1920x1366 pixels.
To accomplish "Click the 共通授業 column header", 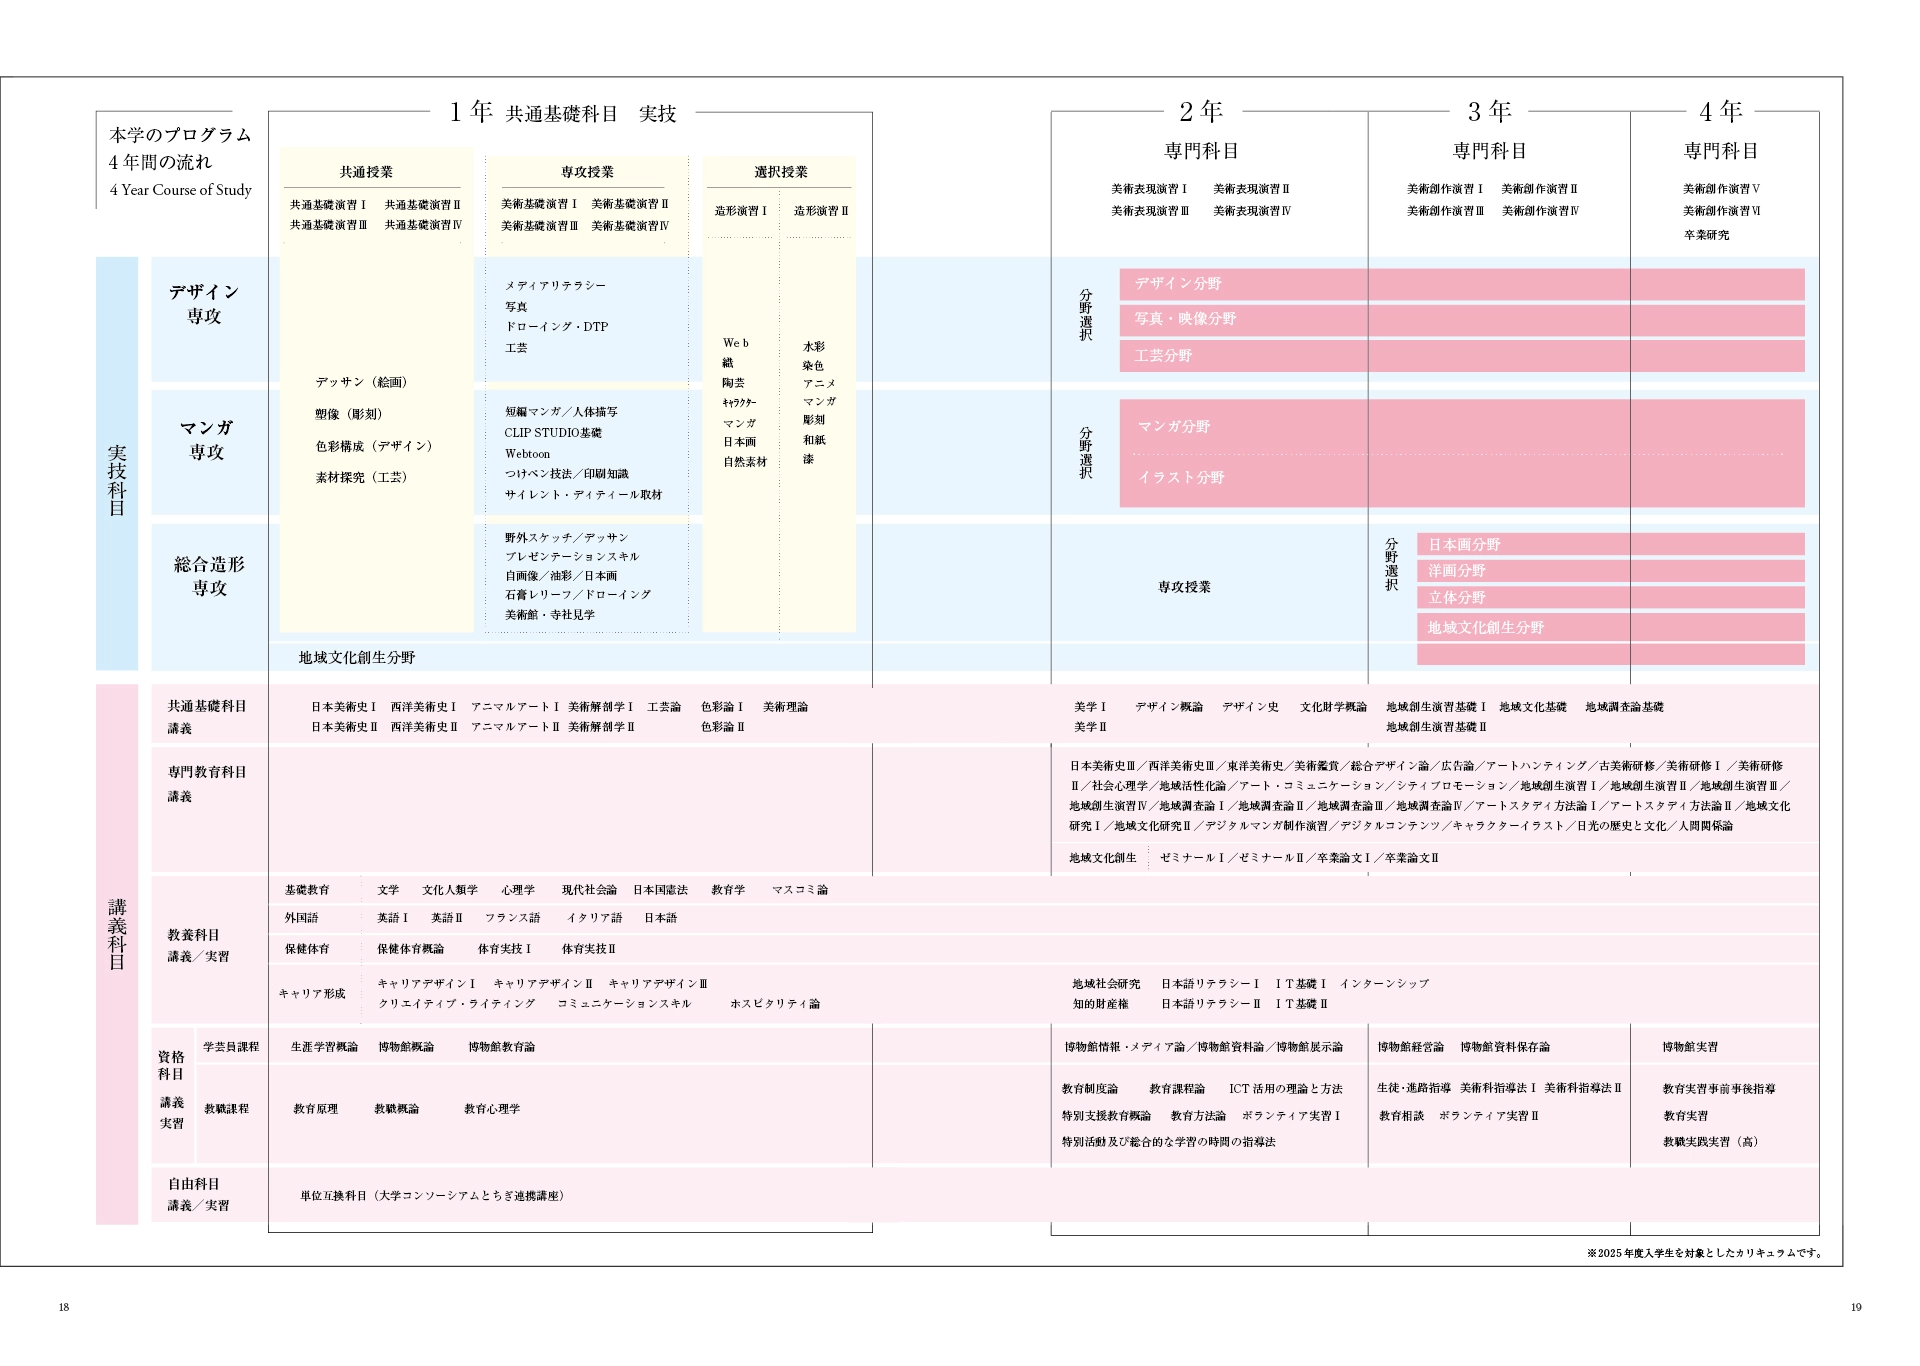I will click(x=366, y=172).
